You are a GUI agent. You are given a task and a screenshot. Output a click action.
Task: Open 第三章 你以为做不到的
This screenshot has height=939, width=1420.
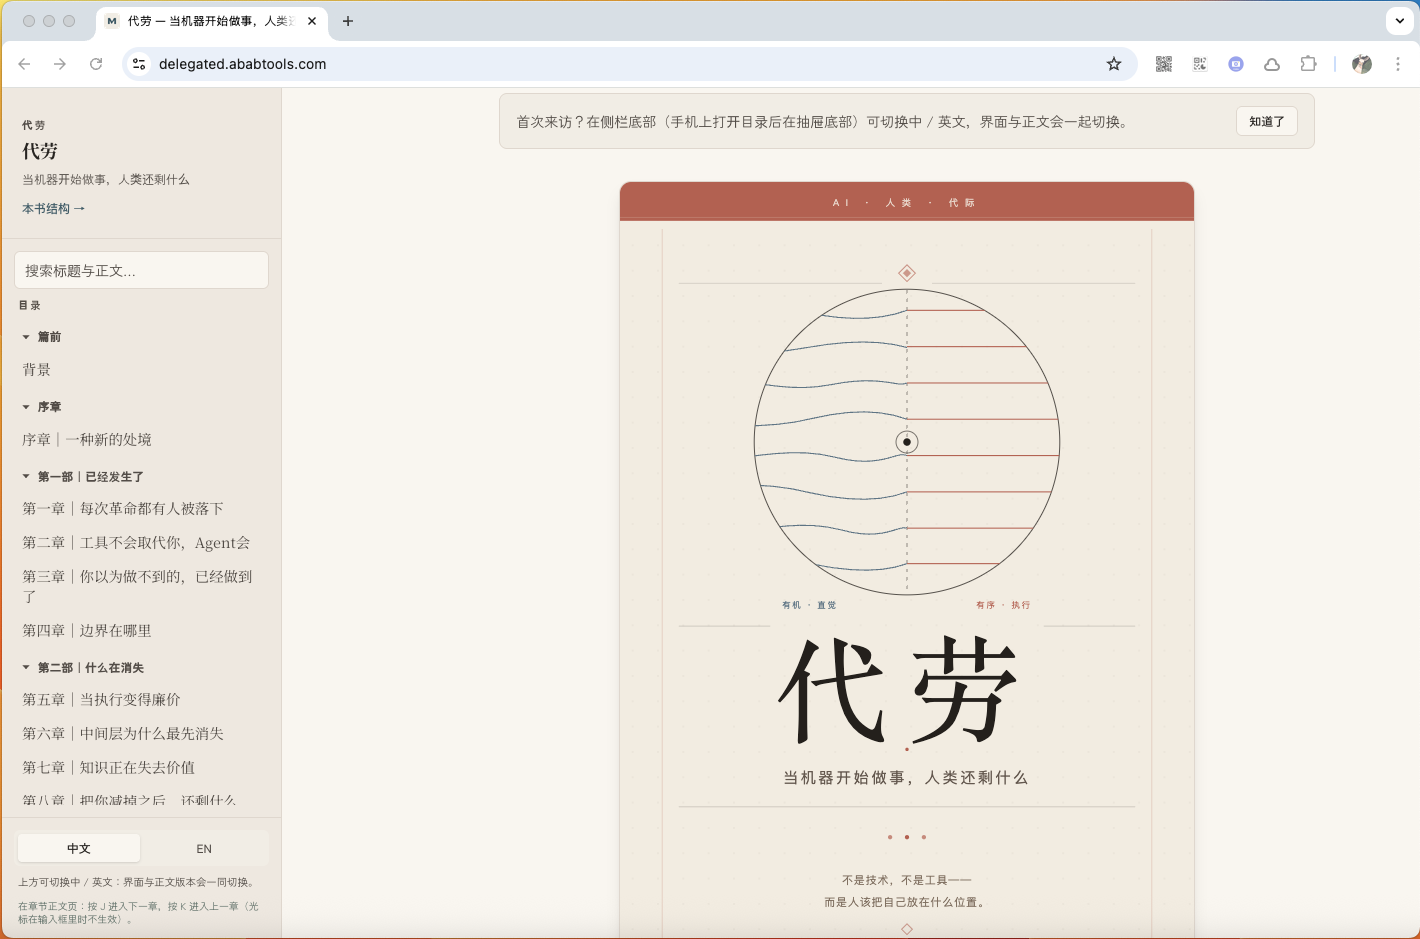(x=138, y=586)
